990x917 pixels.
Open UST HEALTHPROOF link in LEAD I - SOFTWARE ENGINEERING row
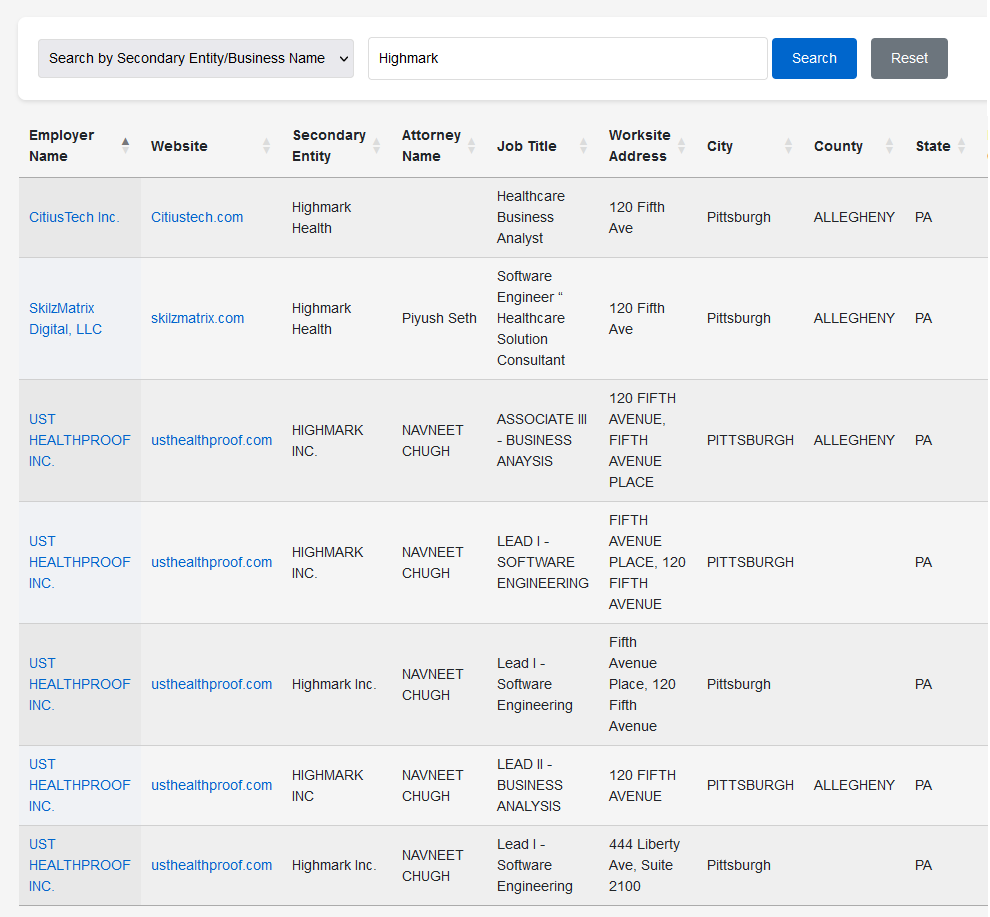(80, 562)
